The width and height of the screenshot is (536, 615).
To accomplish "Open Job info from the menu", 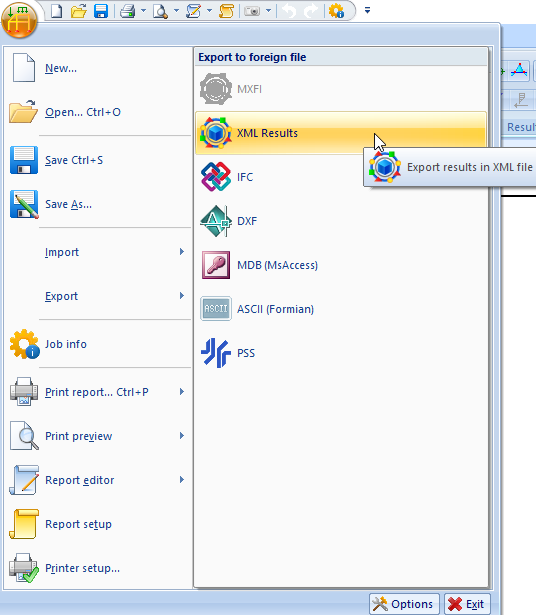I will tap(97, 344).
